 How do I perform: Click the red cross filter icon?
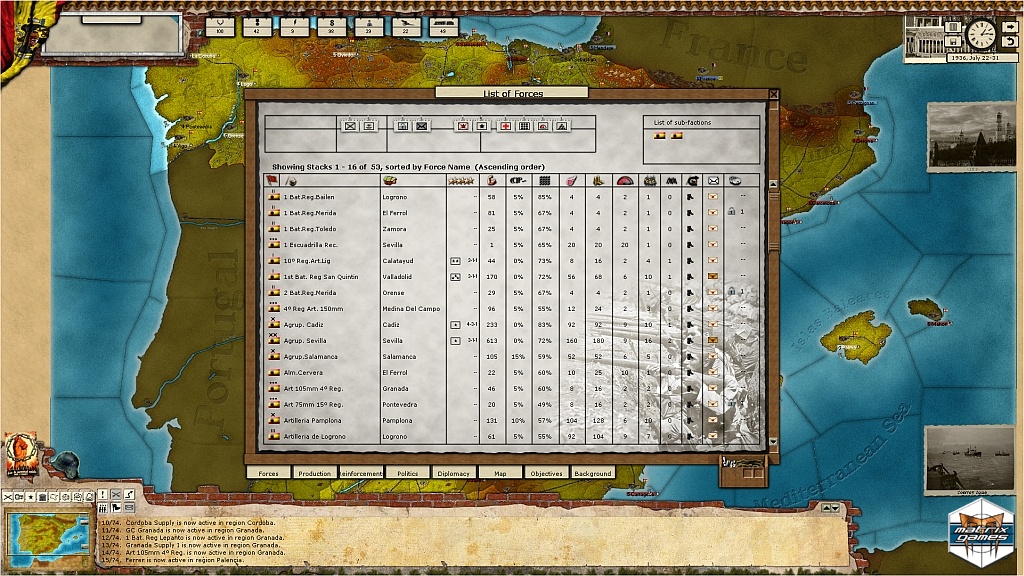(505, 126)
